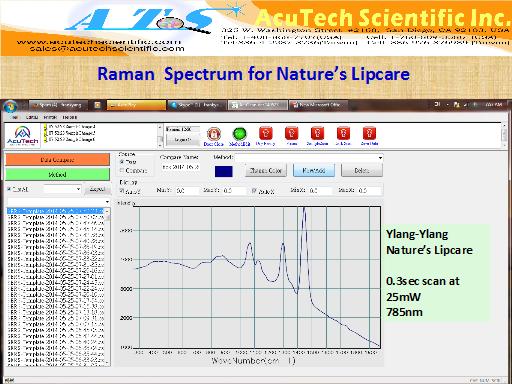Click the dark blue color swatch
The image size is (512, 384).
click(224, 171)
